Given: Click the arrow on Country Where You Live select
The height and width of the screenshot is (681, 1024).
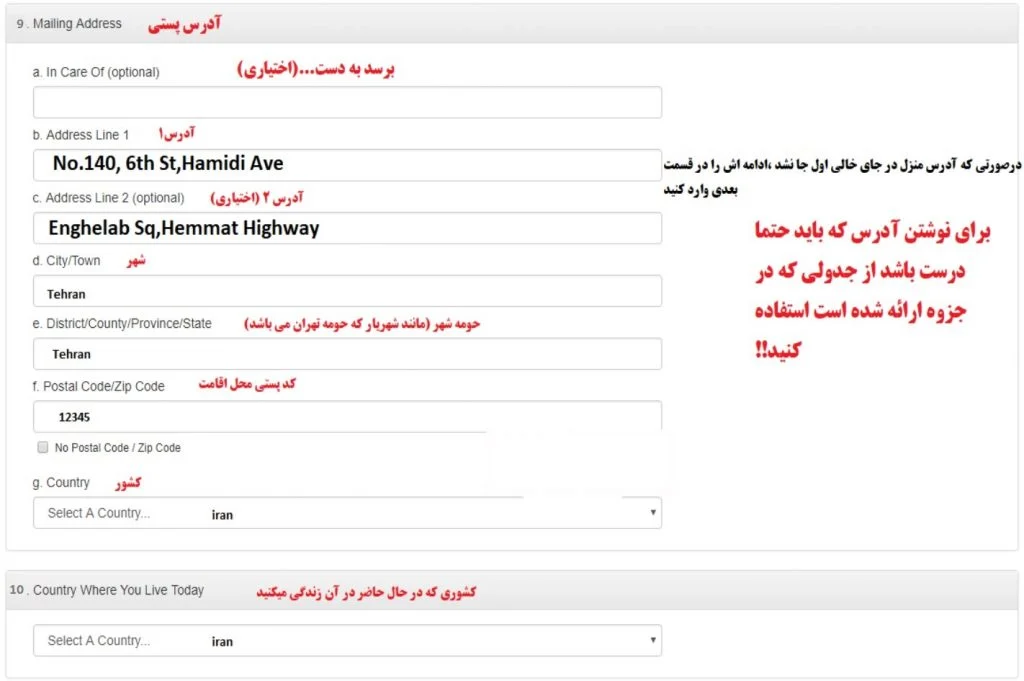Looking at the screenshot, I should point(652,640).
